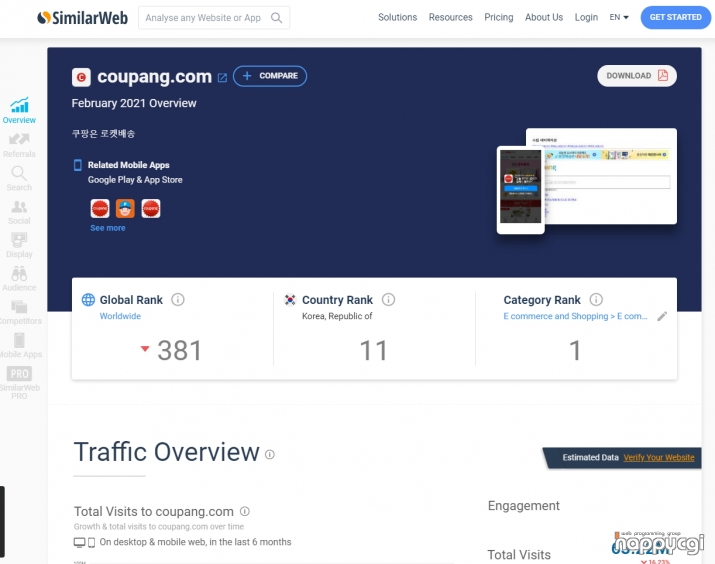Click the Global Rank value 381
Image resolution: width=715 pixels, height=564 pixels.
(x=179, y=351)
